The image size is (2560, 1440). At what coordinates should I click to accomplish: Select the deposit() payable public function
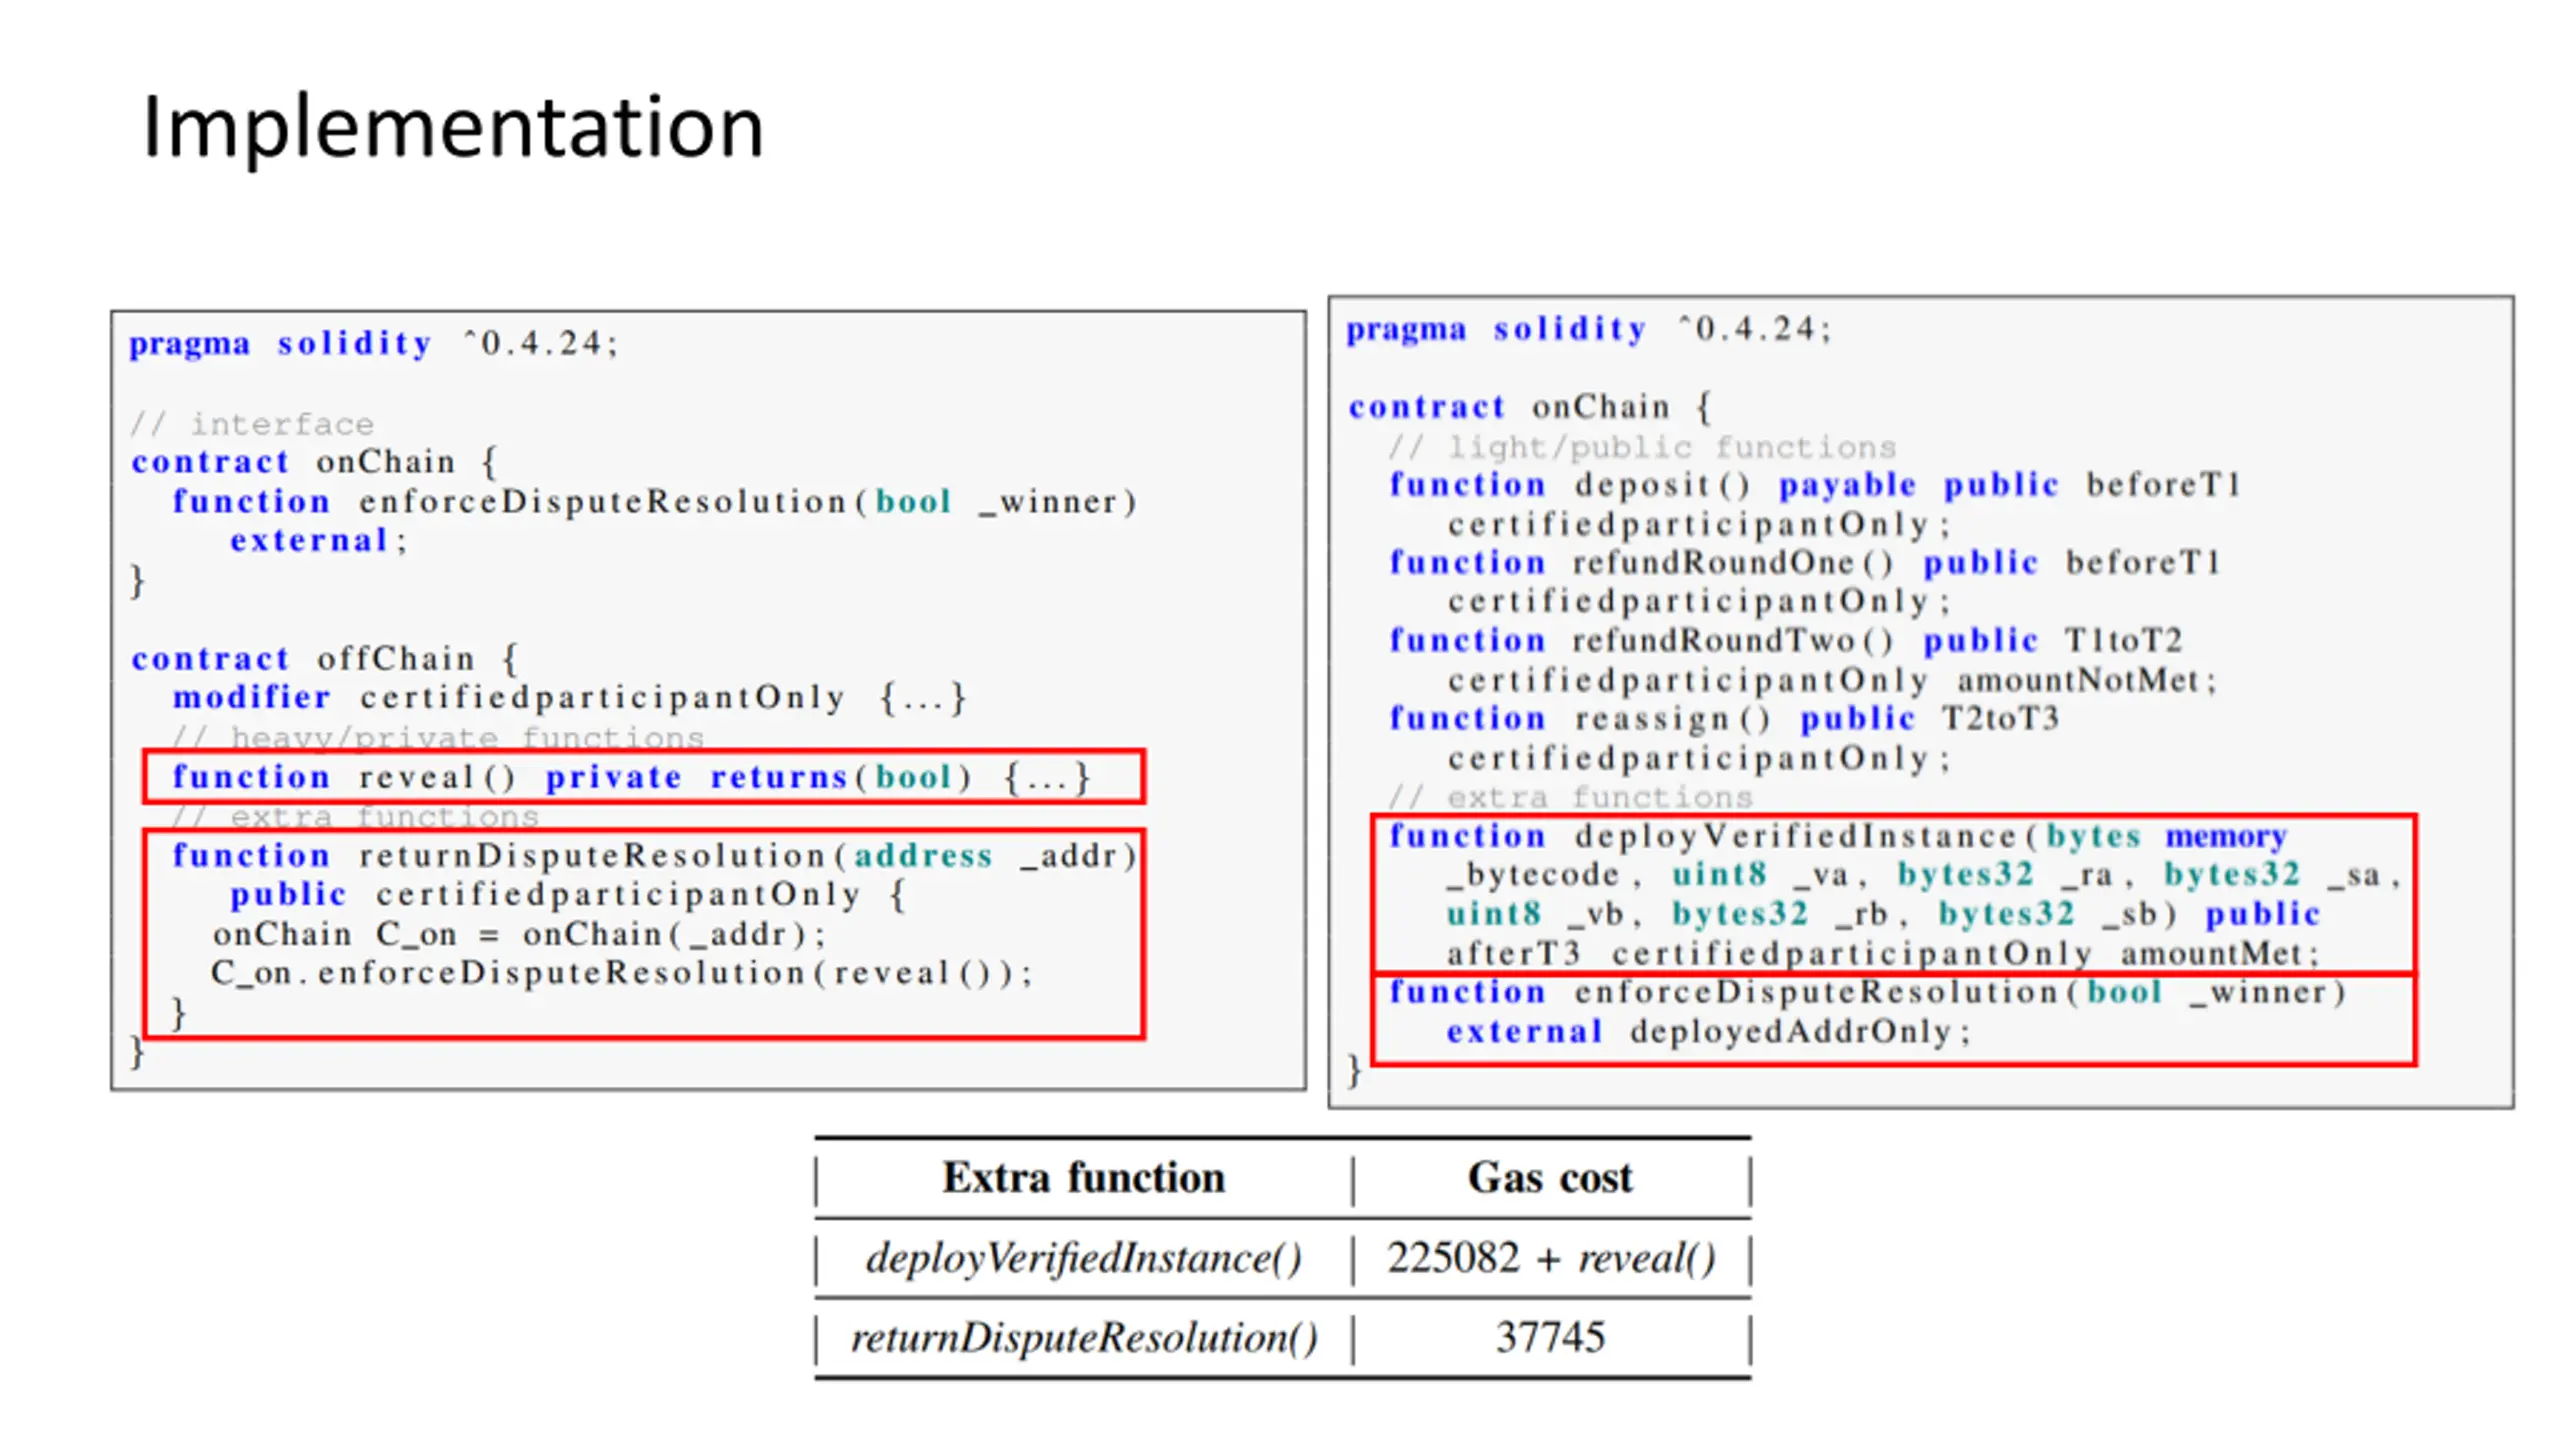[x=1814, y=504]
